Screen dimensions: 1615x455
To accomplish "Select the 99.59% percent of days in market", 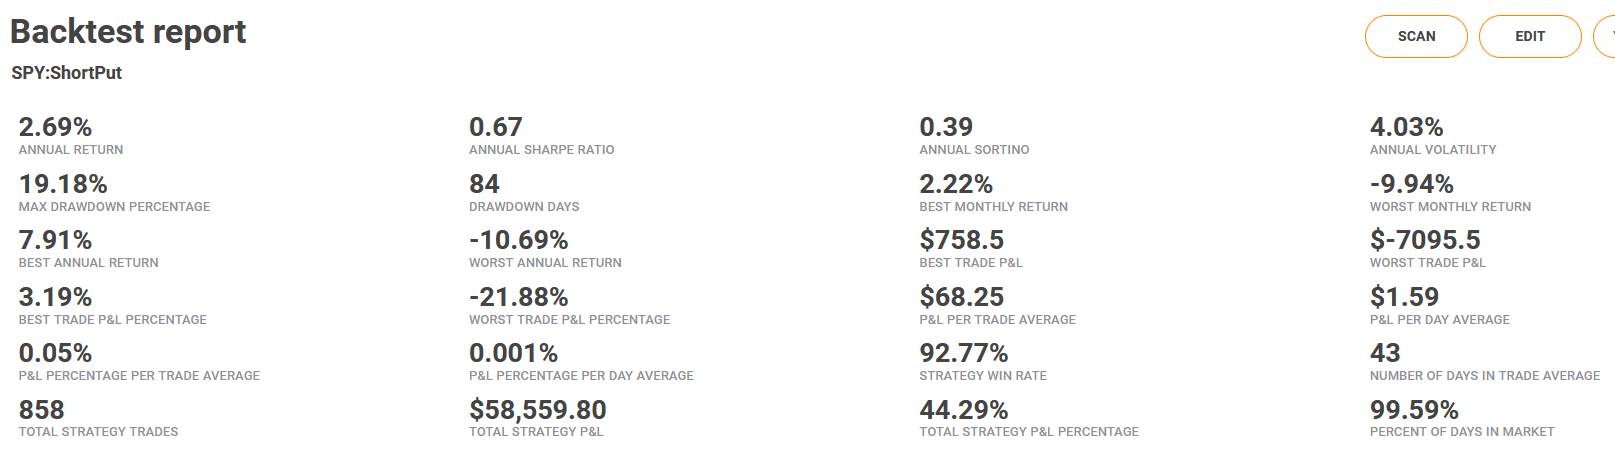I will pyautogui.click(x=1414, y=410).
